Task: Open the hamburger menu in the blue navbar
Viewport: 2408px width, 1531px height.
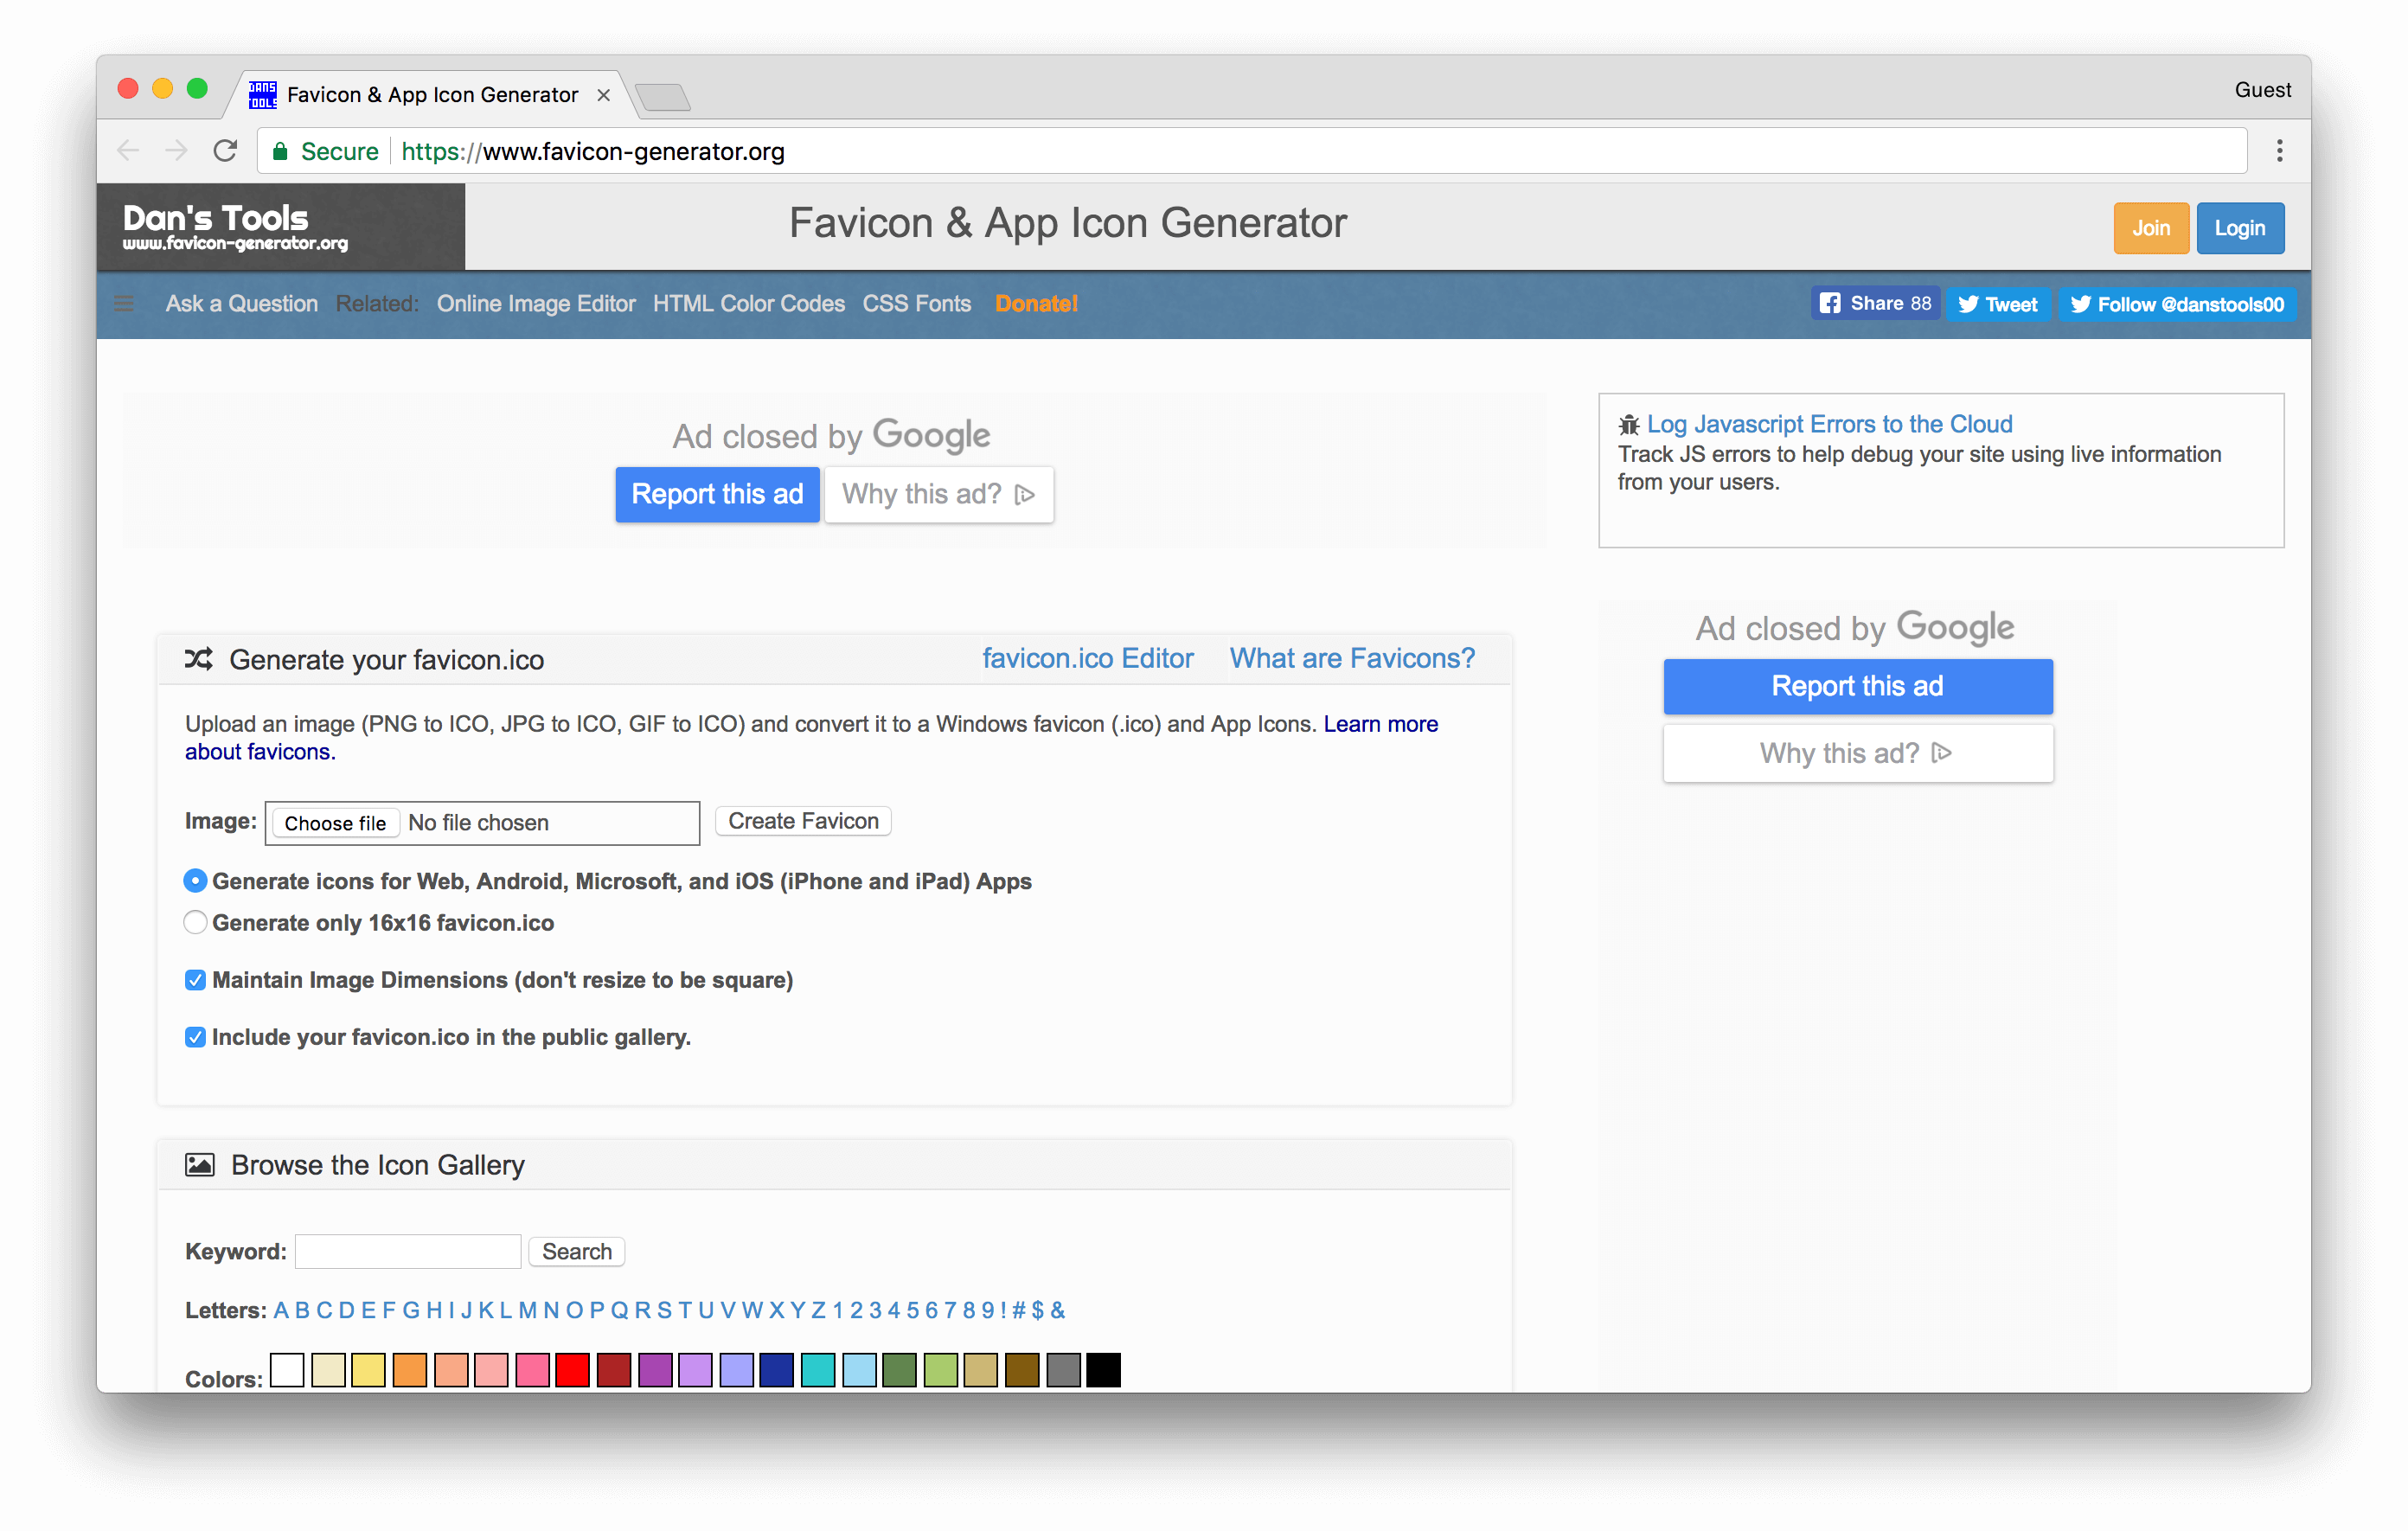Action: tap(124, 303)
